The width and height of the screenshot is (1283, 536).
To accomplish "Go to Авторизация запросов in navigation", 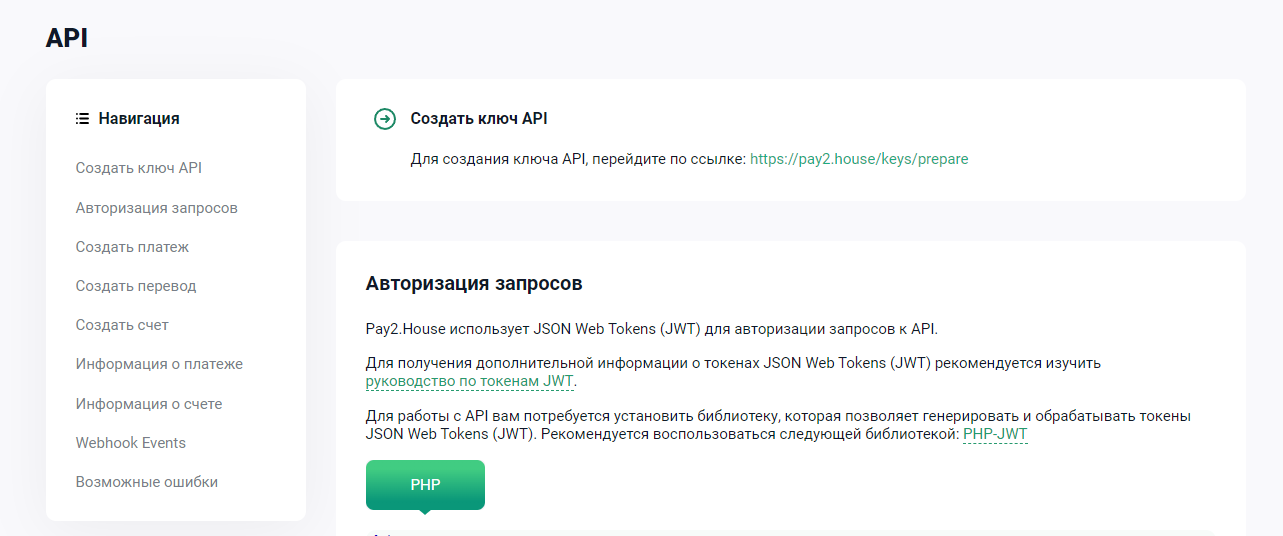I will (157, 208).
